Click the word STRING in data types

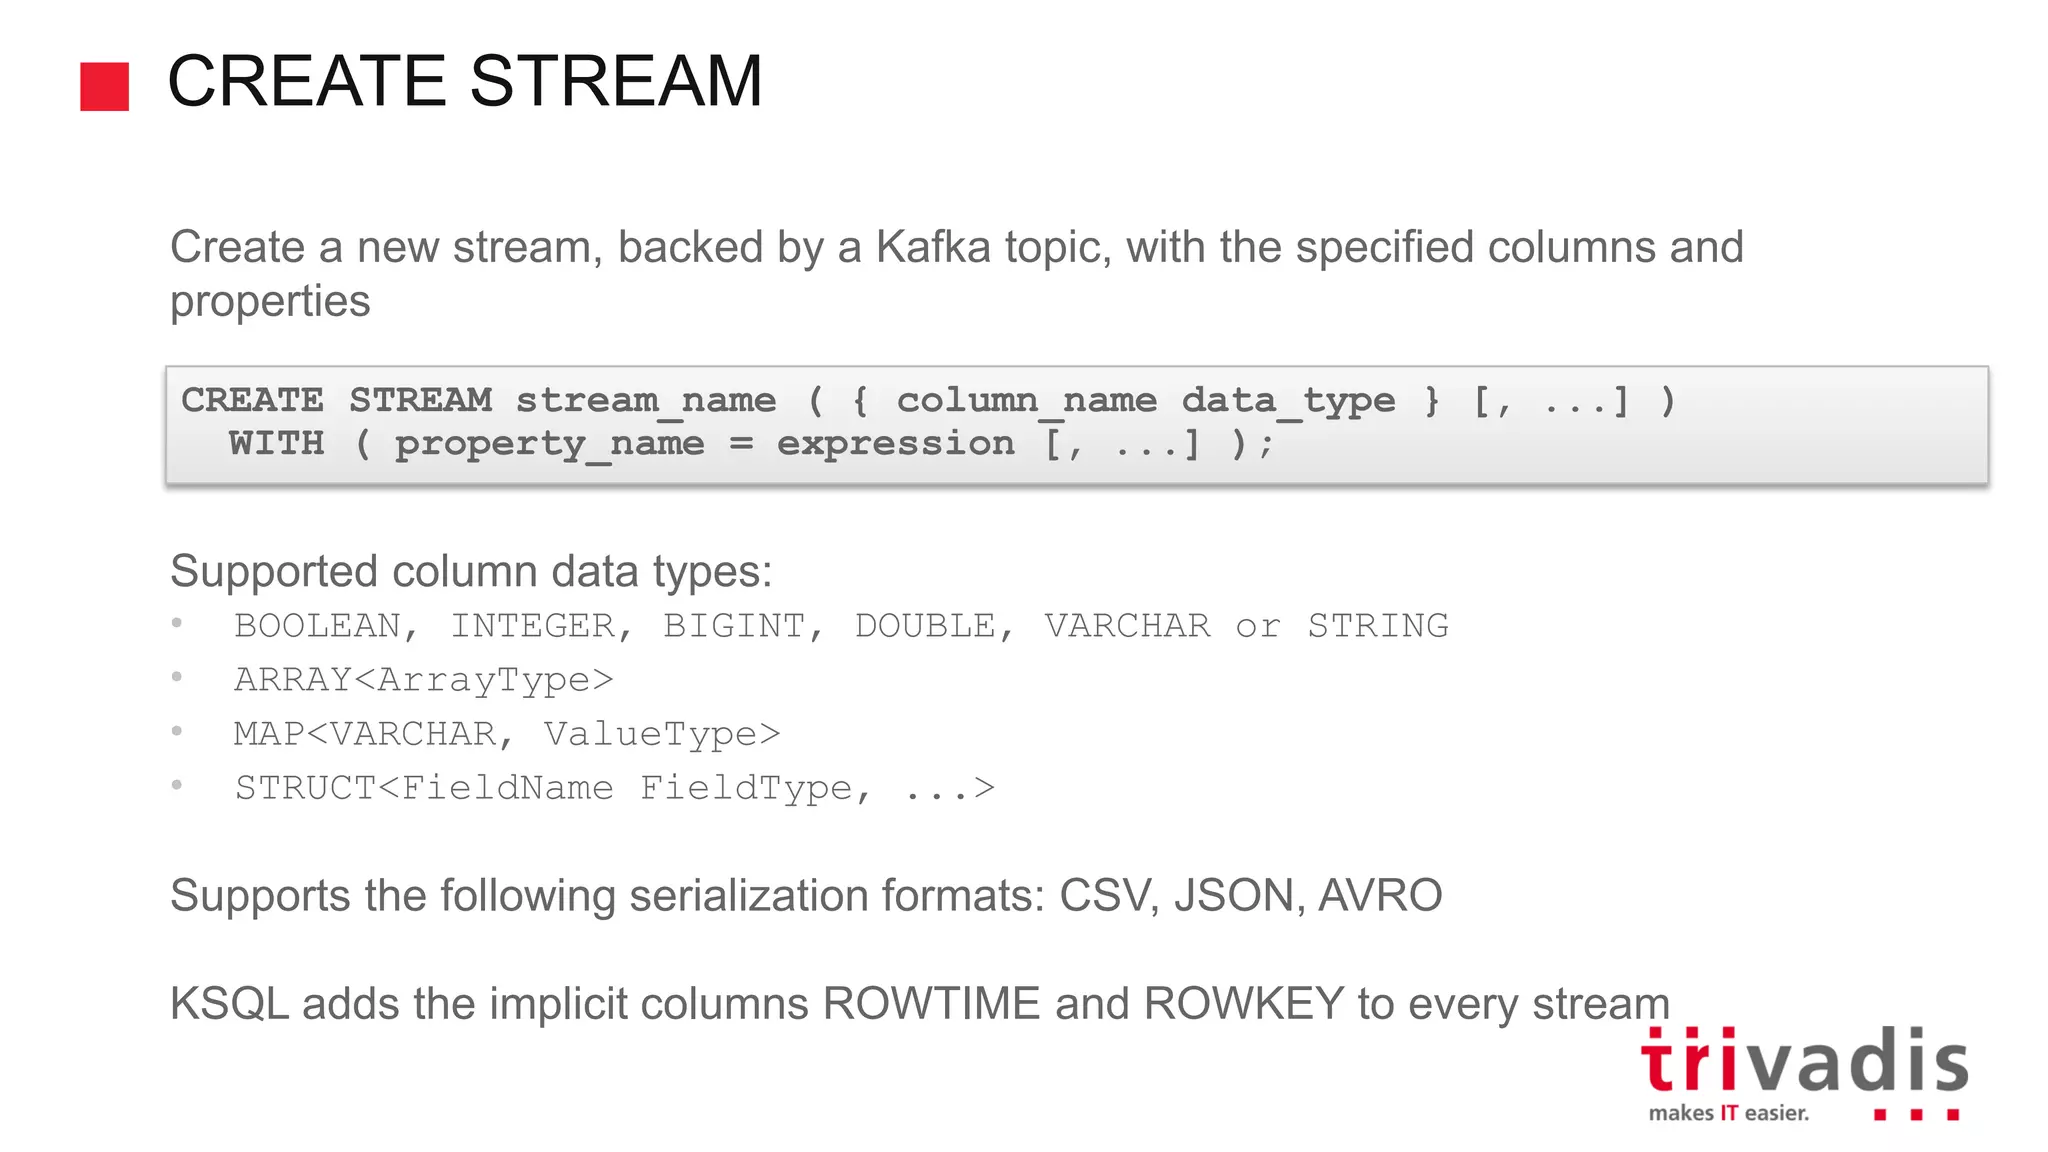point(1378,626)
